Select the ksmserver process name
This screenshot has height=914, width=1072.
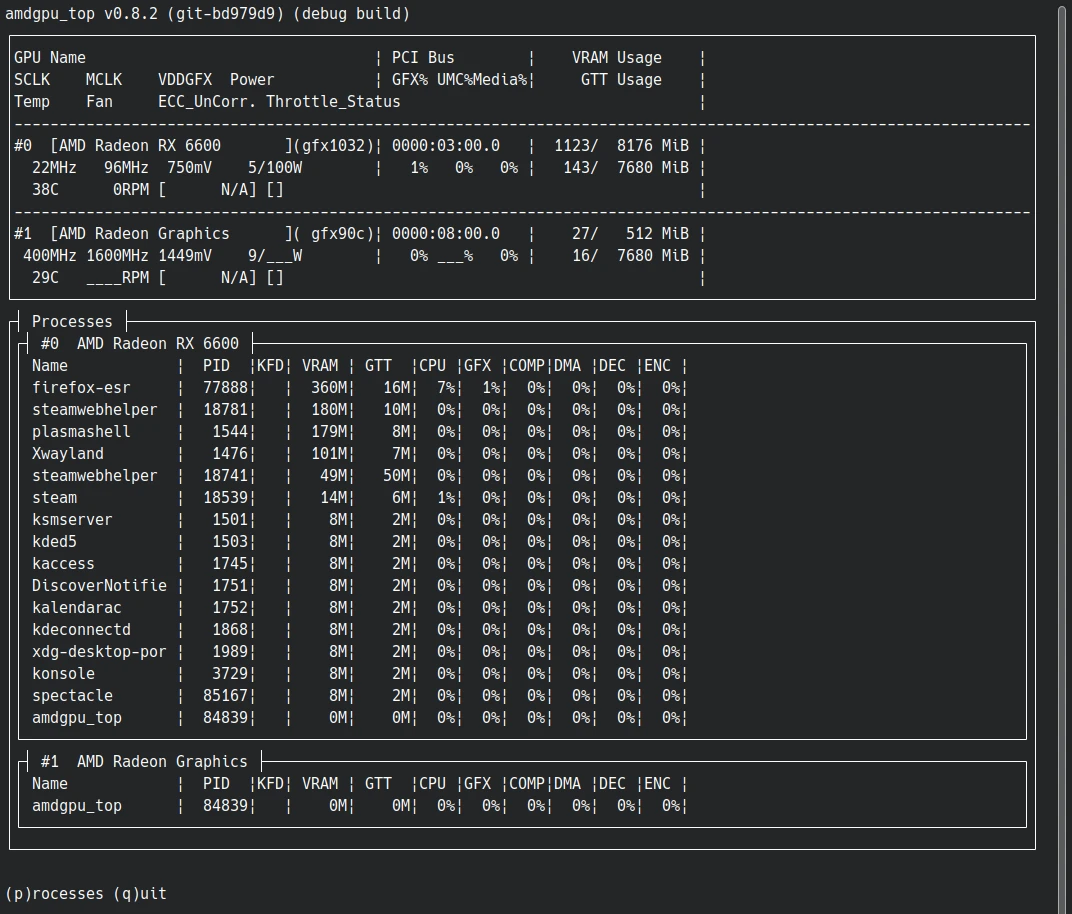click(72, 520)
